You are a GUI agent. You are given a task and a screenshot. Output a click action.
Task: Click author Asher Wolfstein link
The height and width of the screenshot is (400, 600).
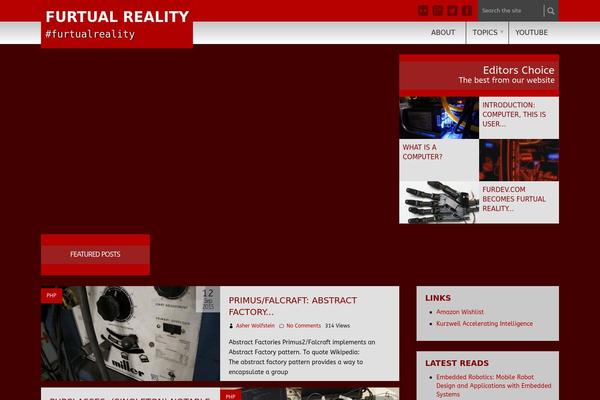[255, 326]
